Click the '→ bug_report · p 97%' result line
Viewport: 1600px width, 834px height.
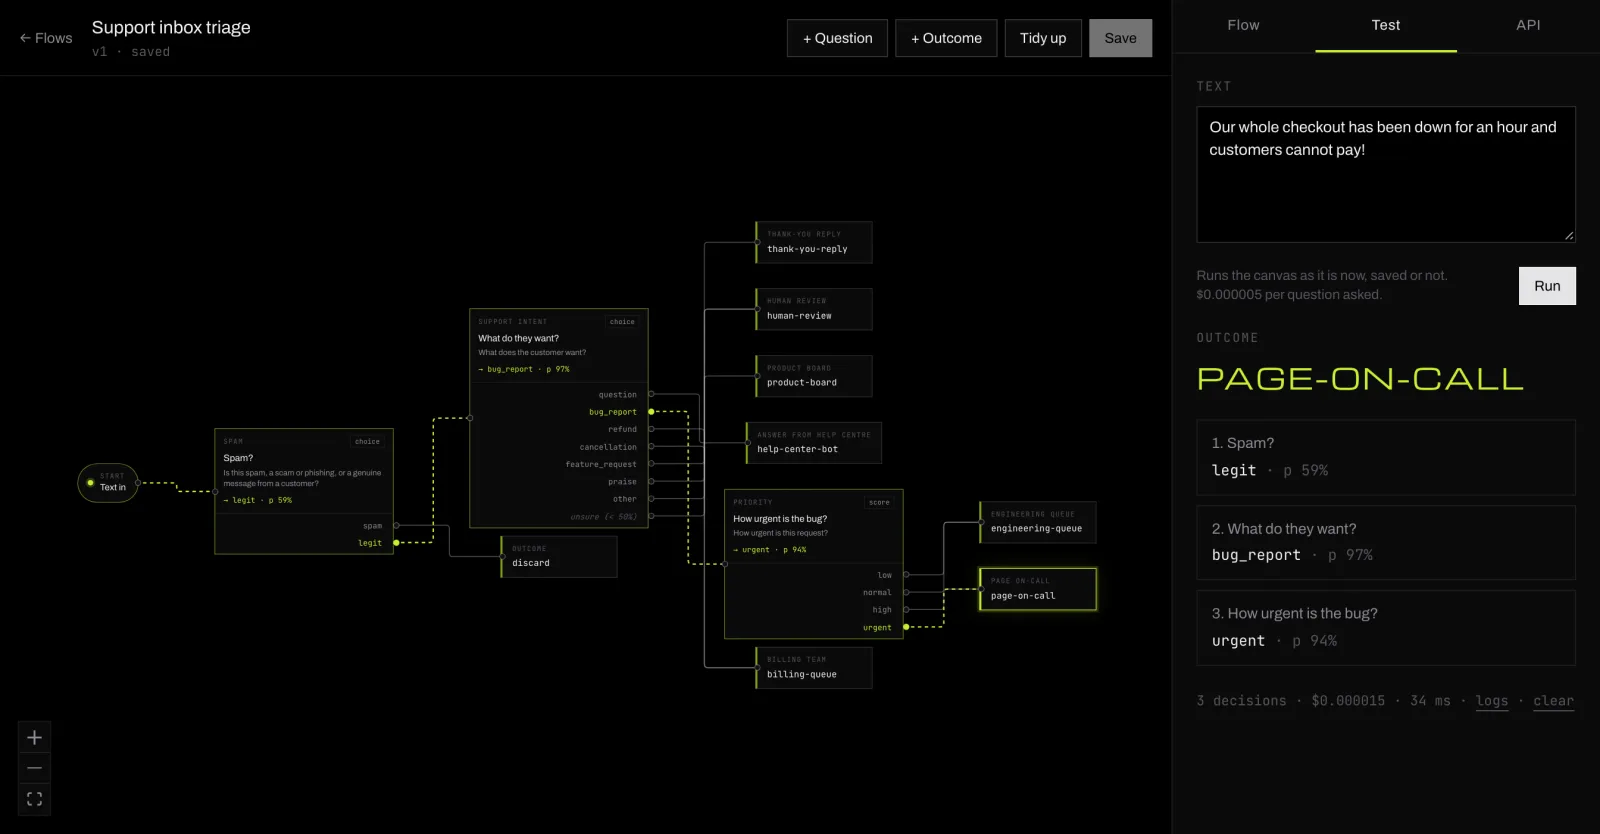524,369
